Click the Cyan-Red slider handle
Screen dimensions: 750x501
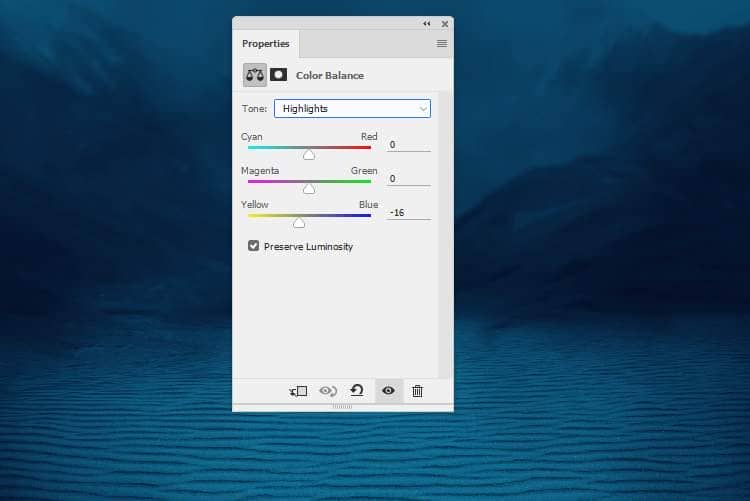(309, 154)
